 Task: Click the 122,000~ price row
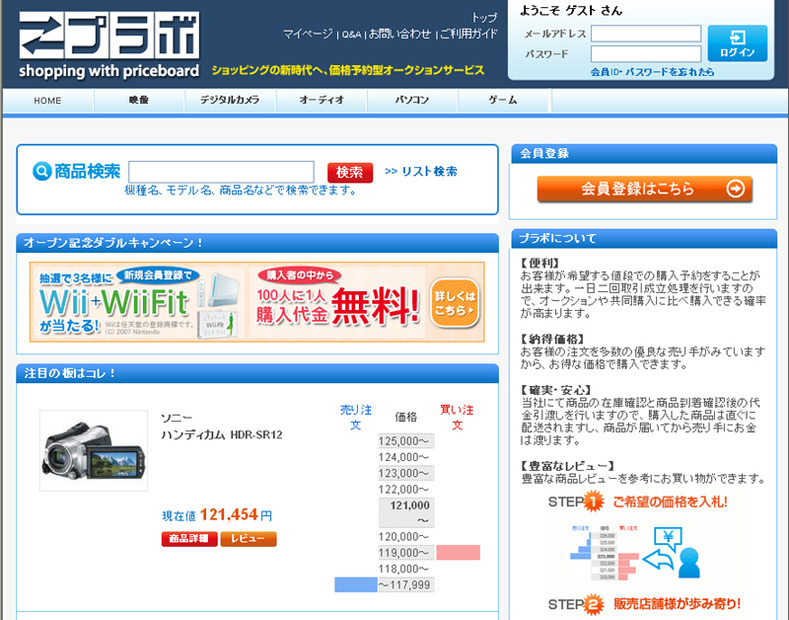tap(406, 489)
